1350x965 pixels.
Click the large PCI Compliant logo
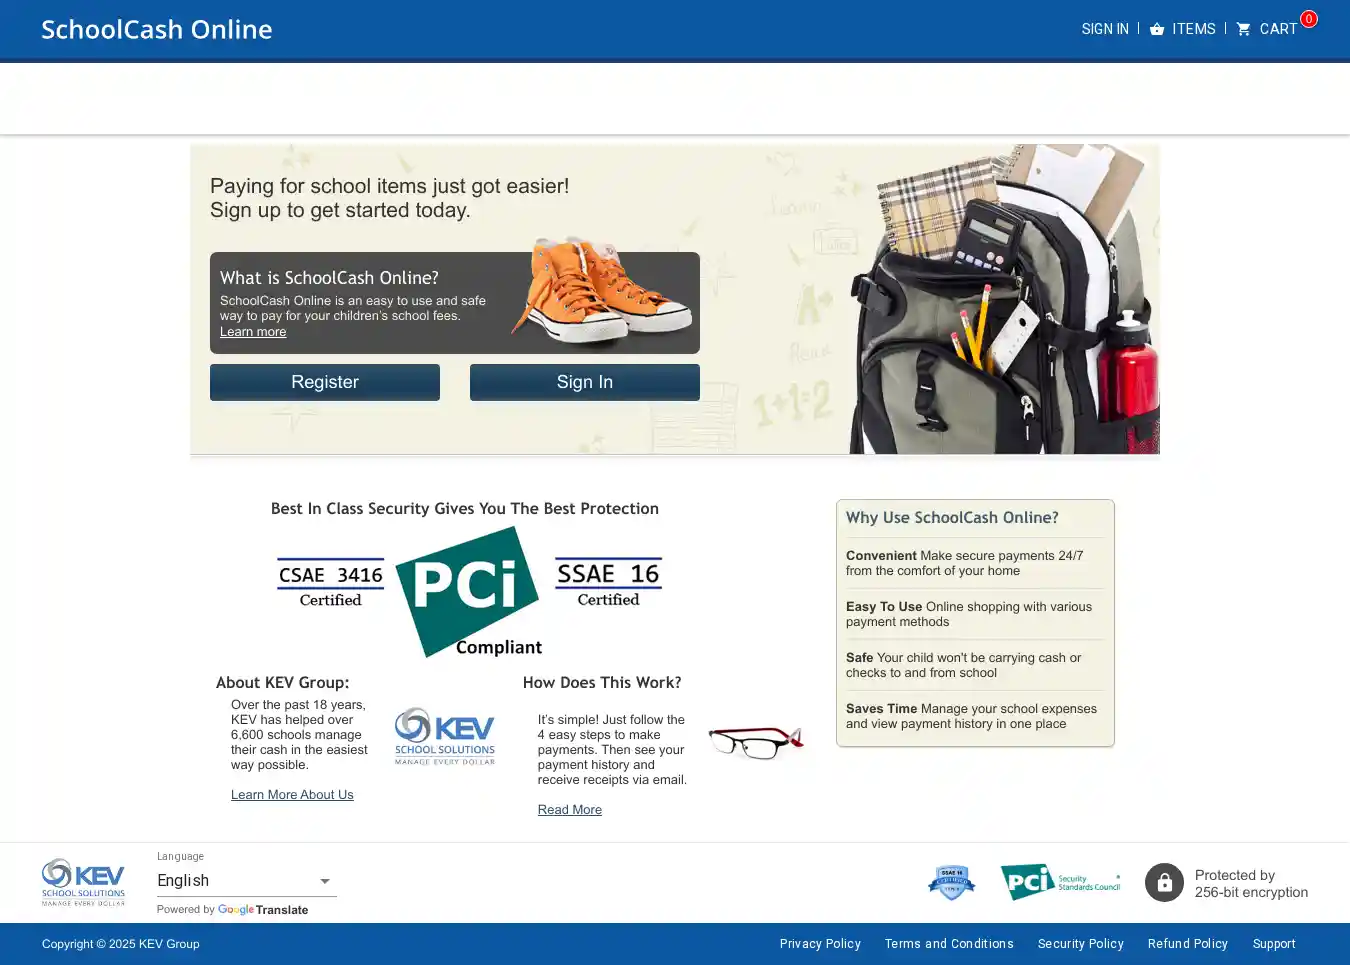(x=468, y=591)
